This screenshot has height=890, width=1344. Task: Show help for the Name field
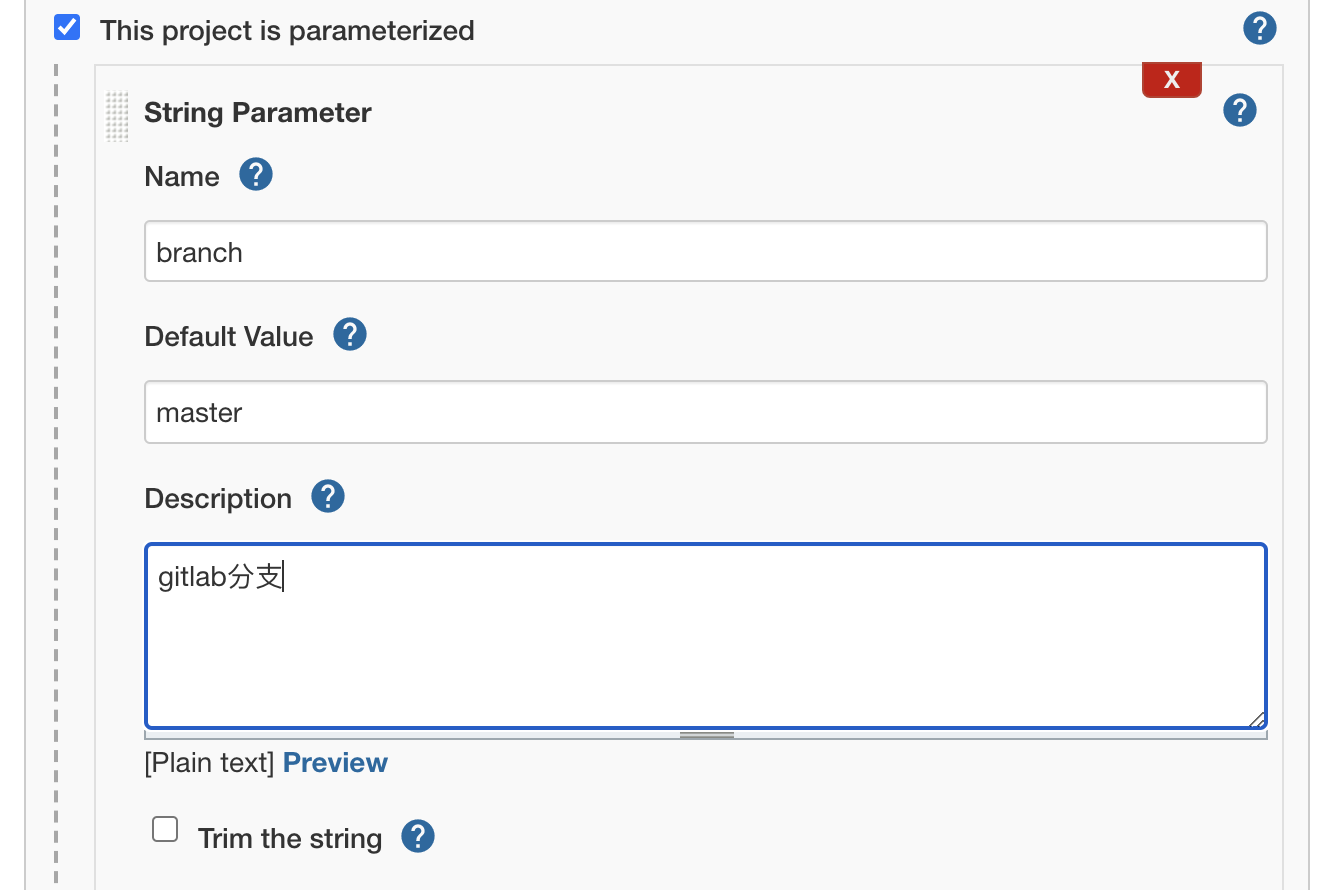pyautogui.click(x=256, y=175)
